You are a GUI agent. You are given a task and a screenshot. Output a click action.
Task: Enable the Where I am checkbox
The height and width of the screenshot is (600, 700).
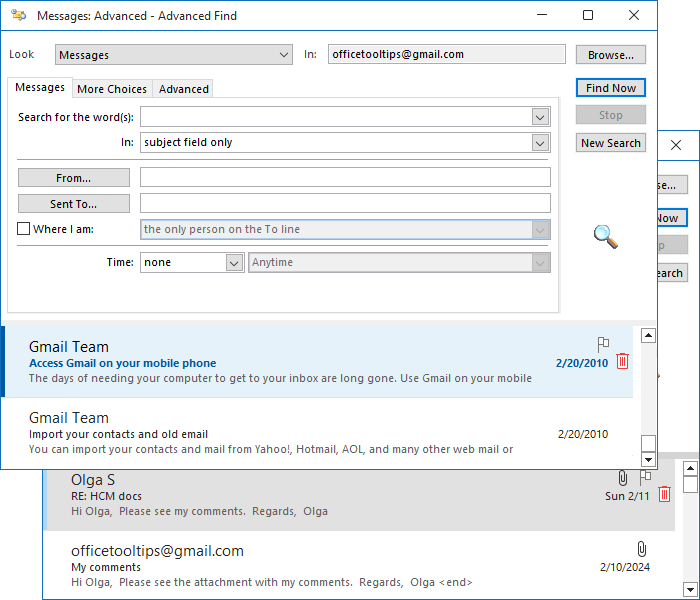coord(23,229)
